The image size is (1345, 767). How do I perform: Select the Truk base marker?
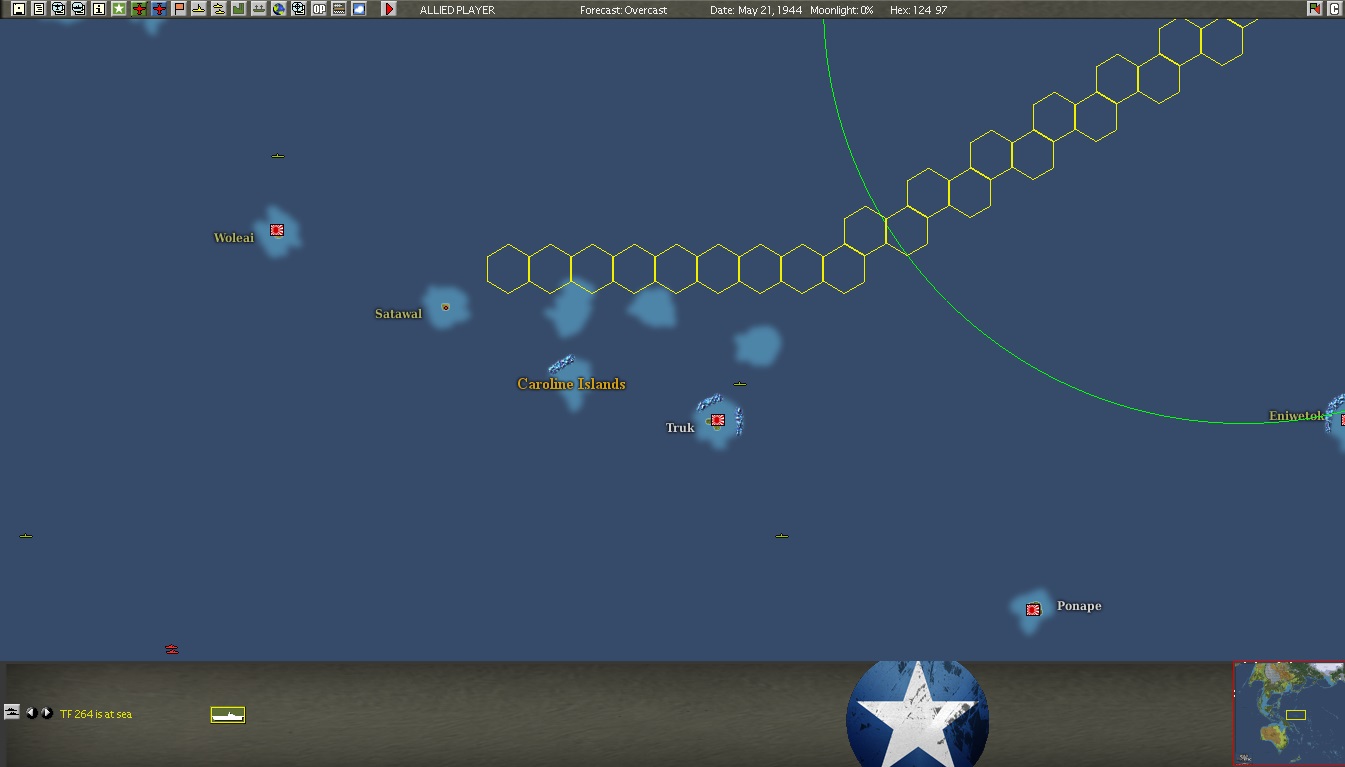(717, 420)
